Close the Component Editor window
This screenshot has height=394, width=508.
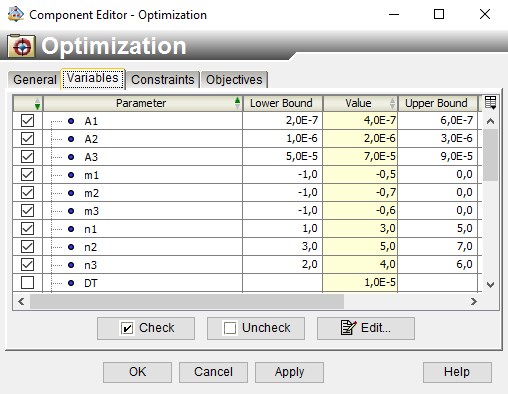click(x=485, y=14)
